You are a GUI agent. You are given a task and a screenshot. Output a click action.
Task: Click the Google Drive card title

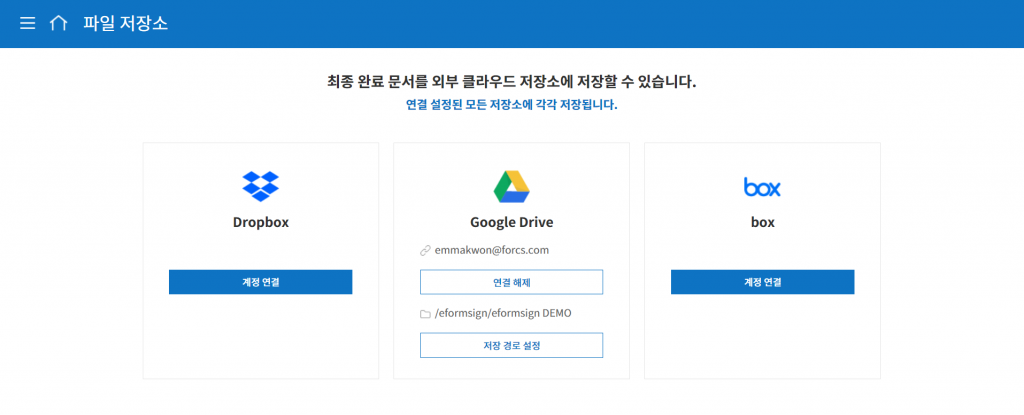coord(511,222)
